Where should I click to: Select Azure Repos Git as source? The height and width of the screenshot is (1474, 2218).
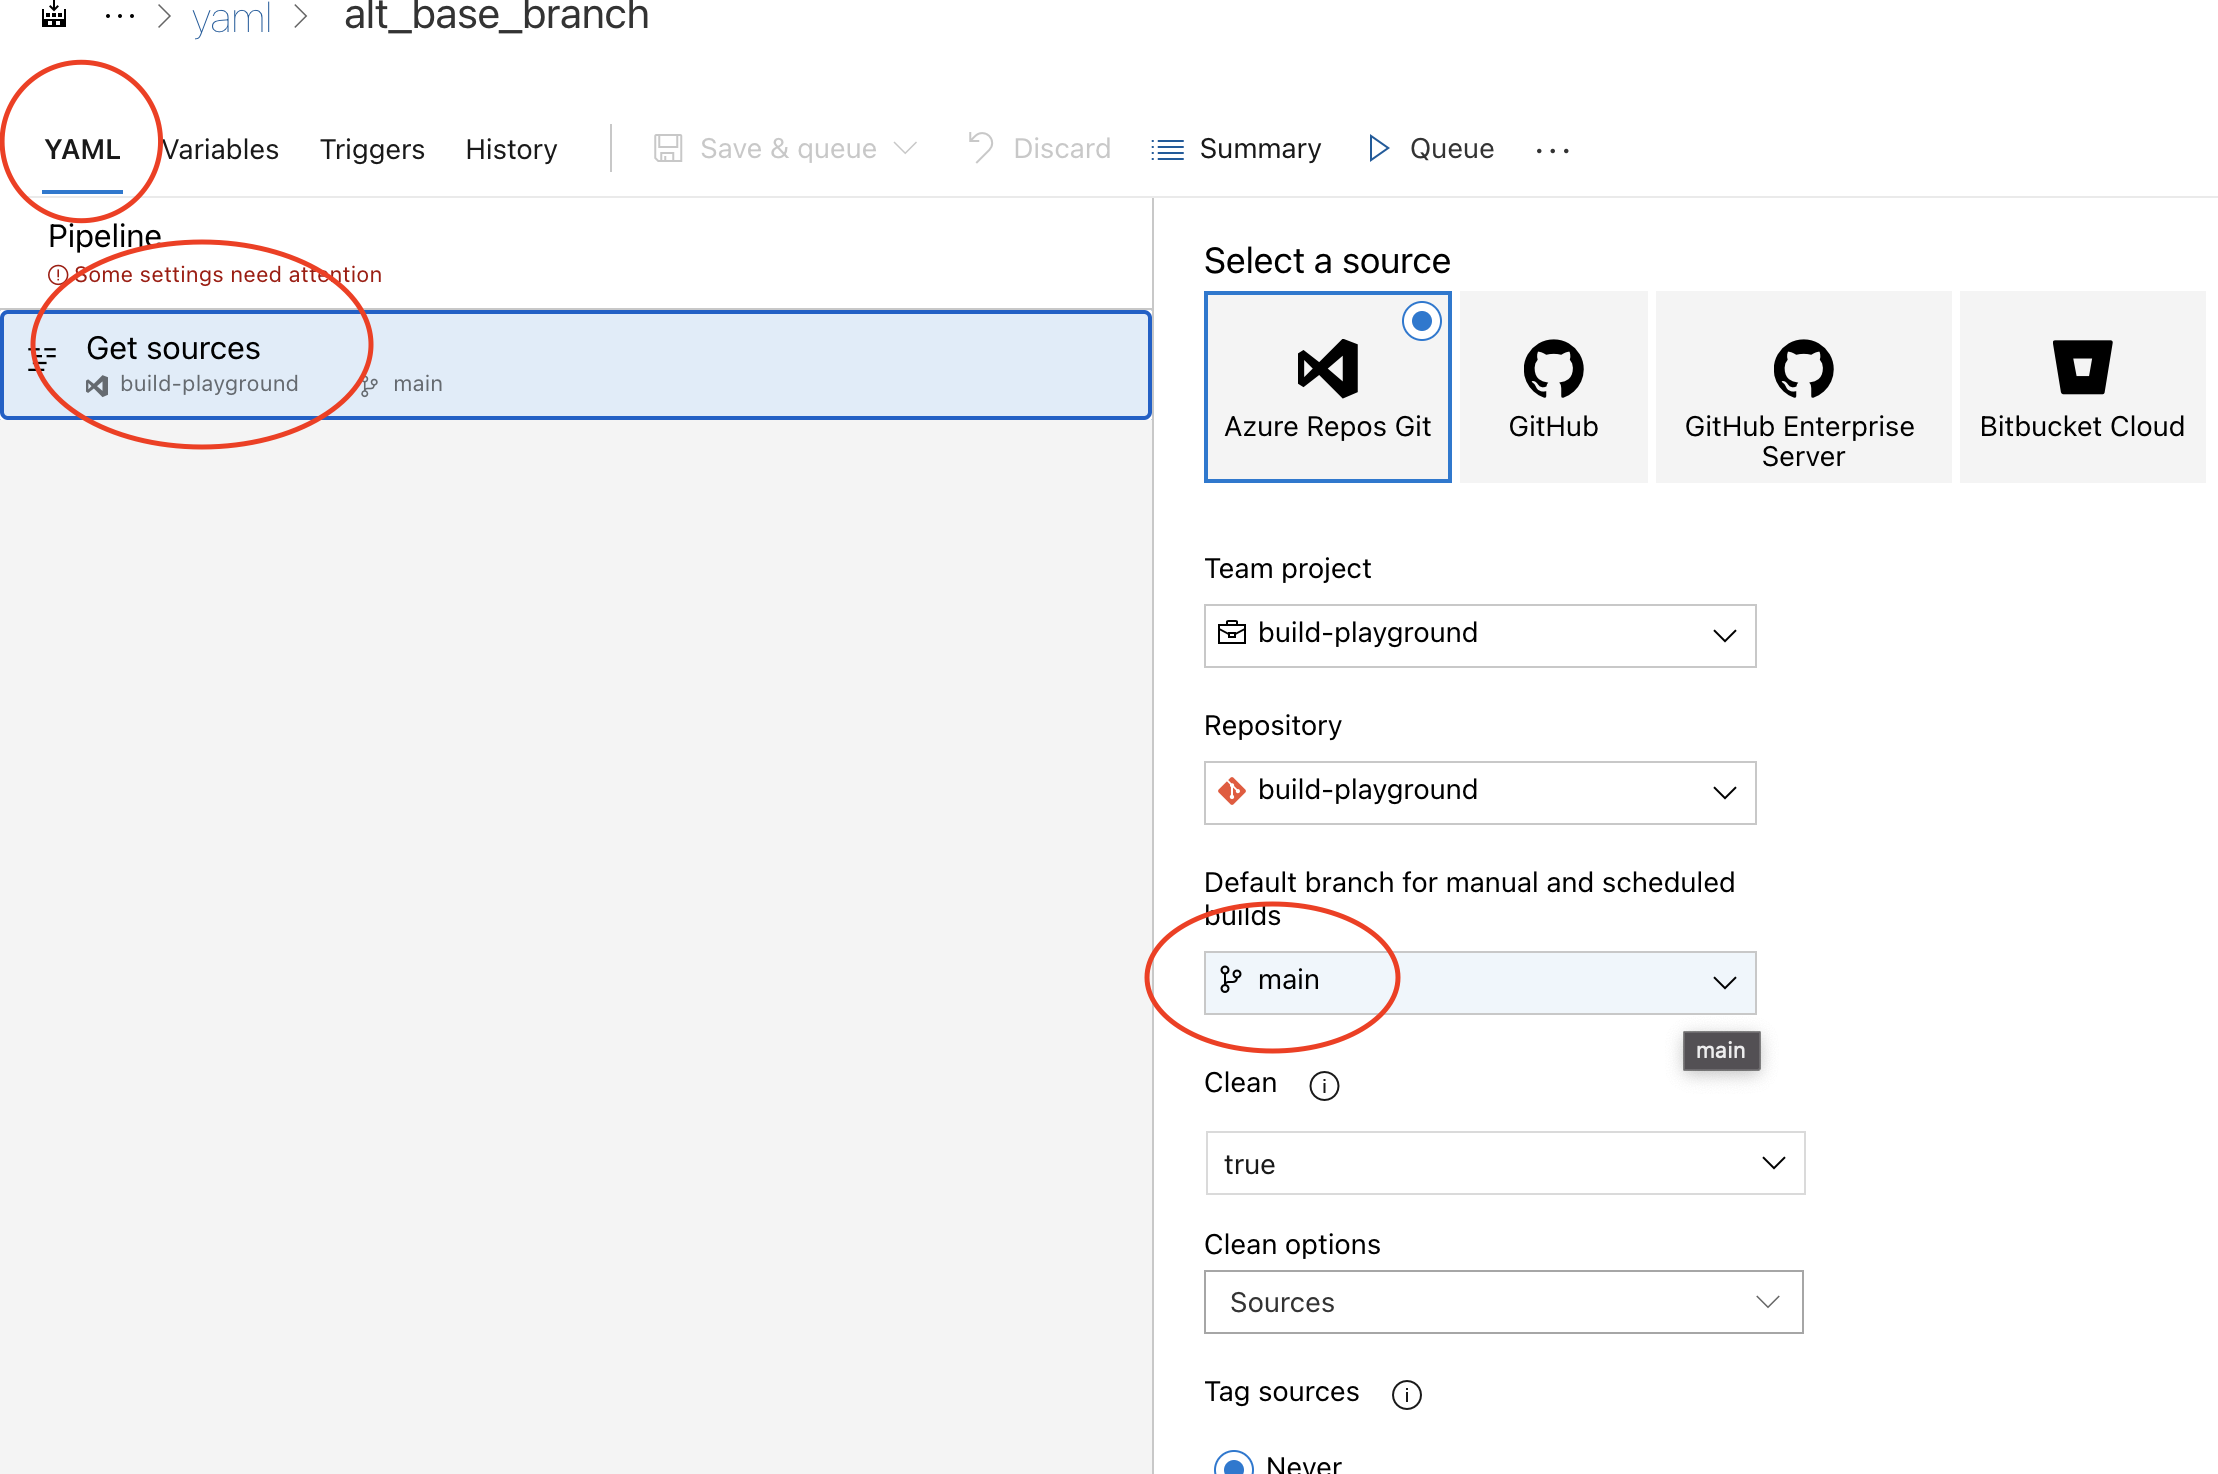coord(1327,387)
